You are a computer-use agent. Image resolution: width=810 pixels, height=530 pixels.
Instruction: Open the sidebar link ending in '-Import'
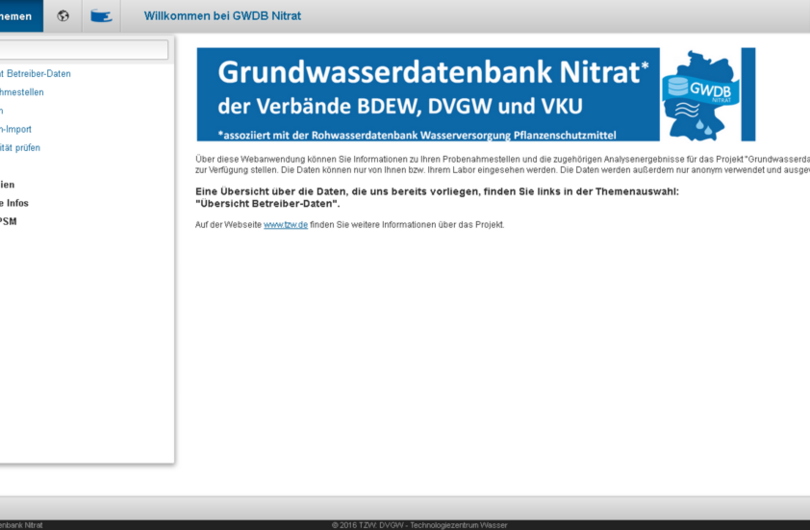pyautogui.click(x=16, y=129)
